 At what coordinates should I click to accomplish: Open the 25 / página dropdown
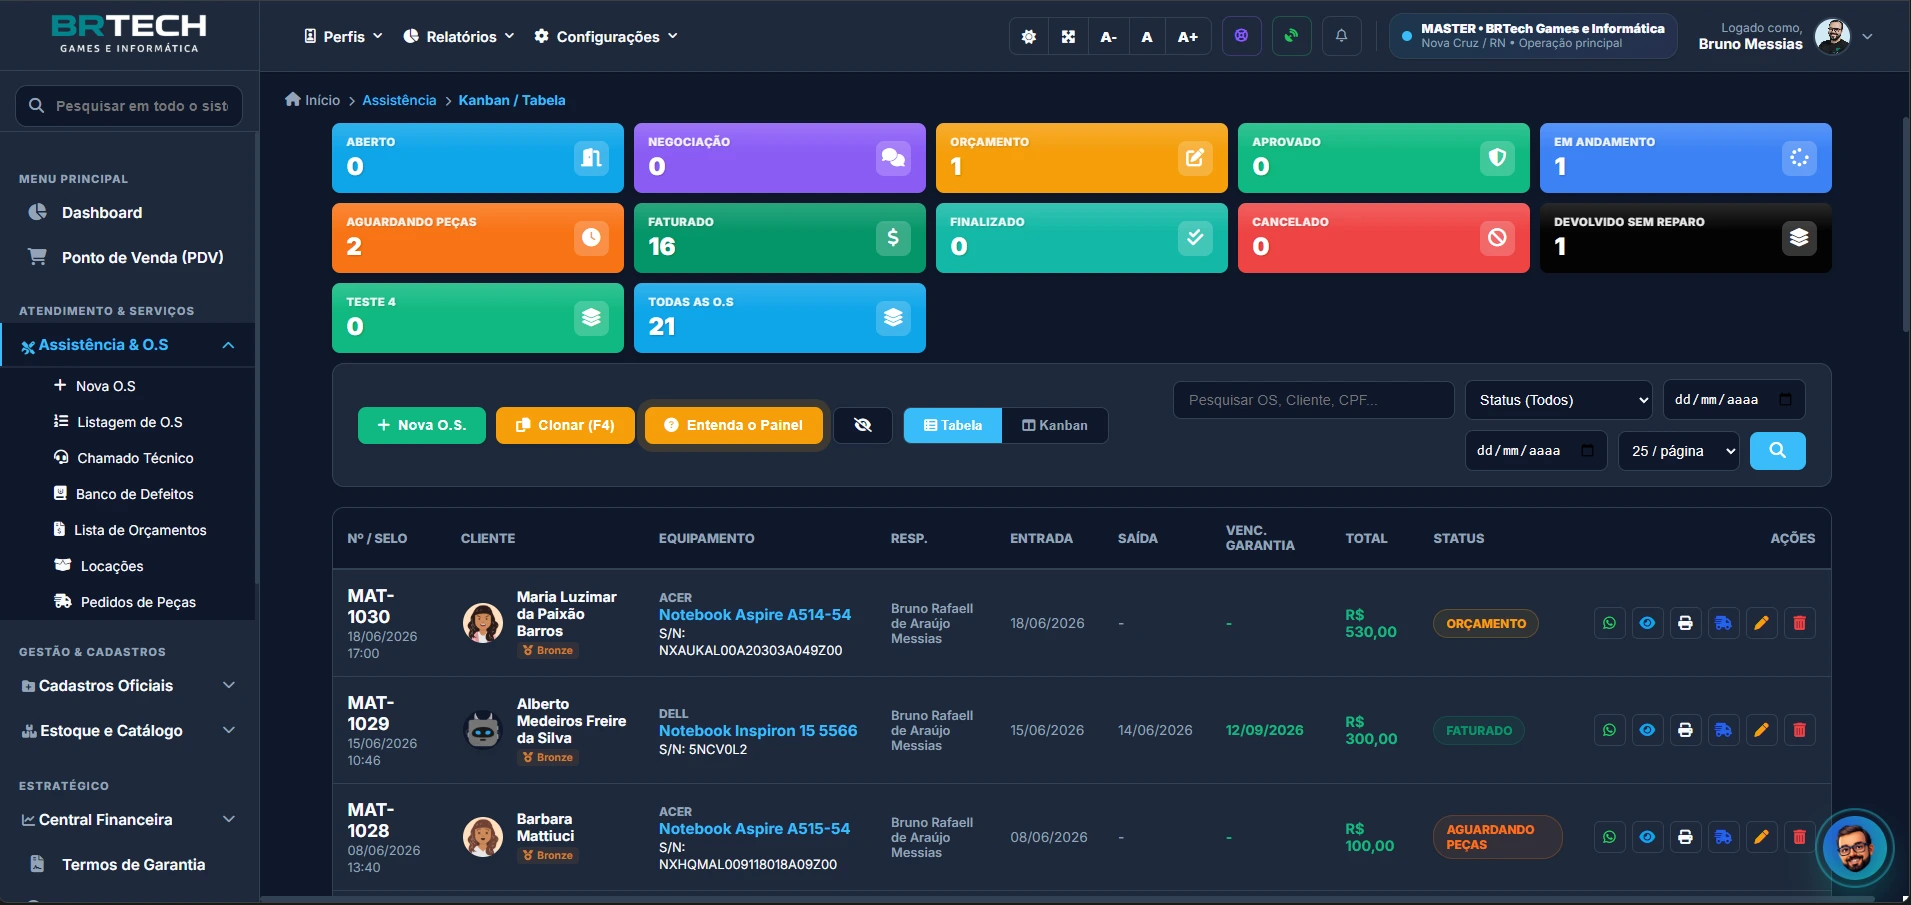tap(1679, 451)
